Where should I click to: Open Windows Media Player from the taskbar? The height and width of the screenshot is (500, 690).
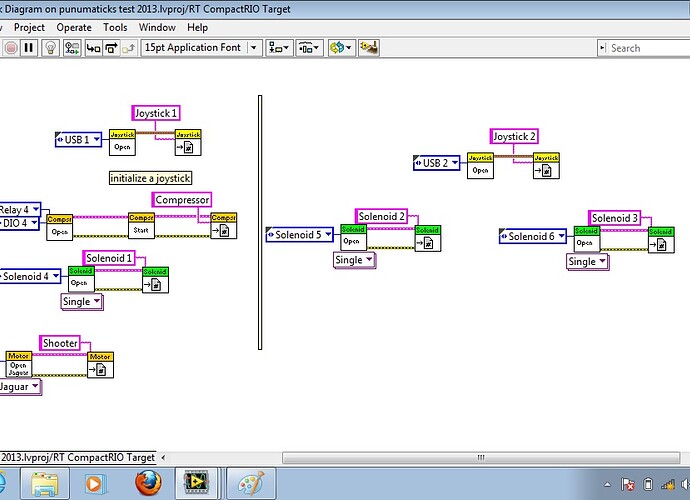click(95, 484)
